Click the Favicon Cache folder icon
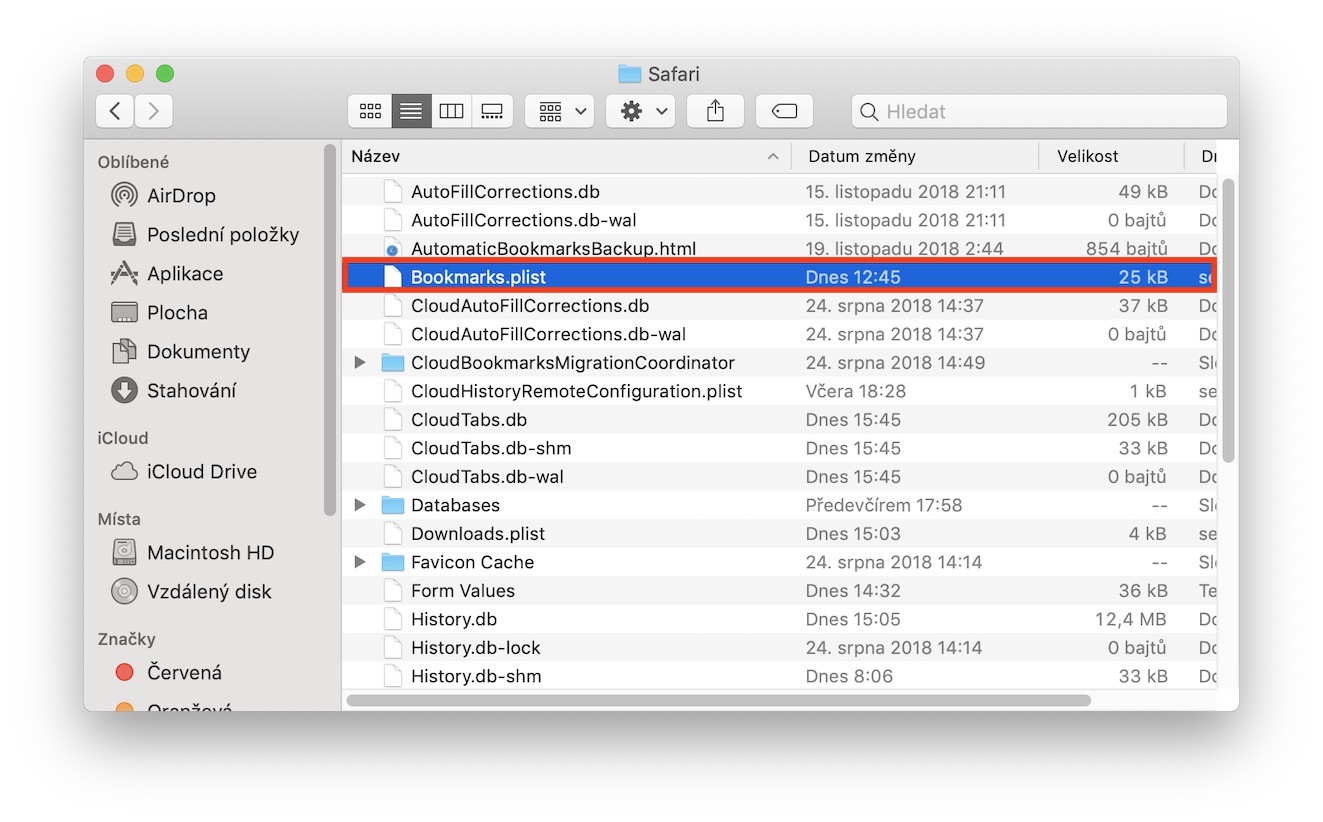Viewport: 1323px width, 822px height. (x=392, y=563)
